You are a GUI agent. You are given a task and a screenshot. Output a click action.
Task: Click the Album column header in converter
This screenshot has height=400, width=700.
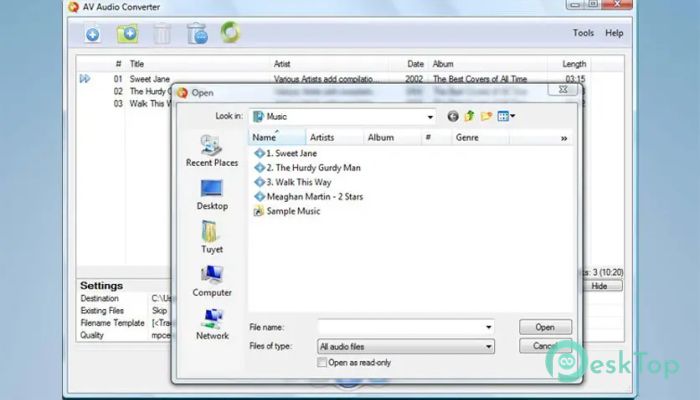pos(443,64)
